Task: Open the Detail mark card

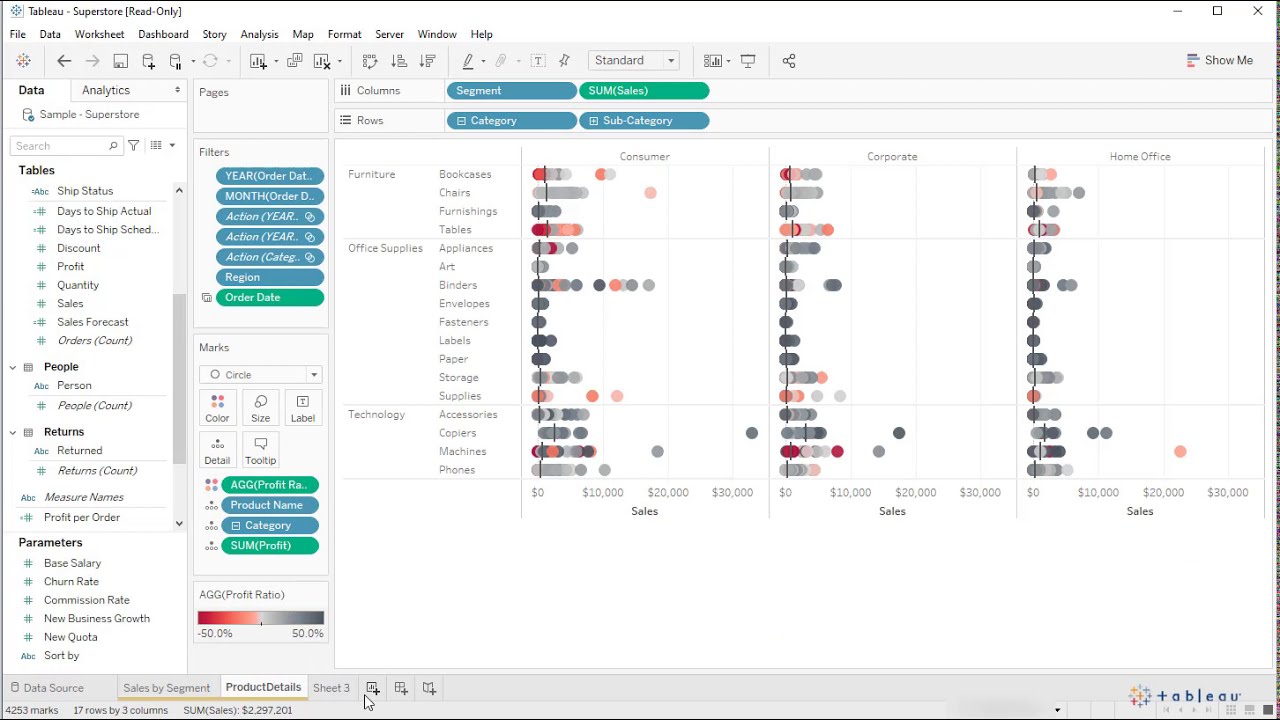Action: pyautogui.click(x=217, y=451)
